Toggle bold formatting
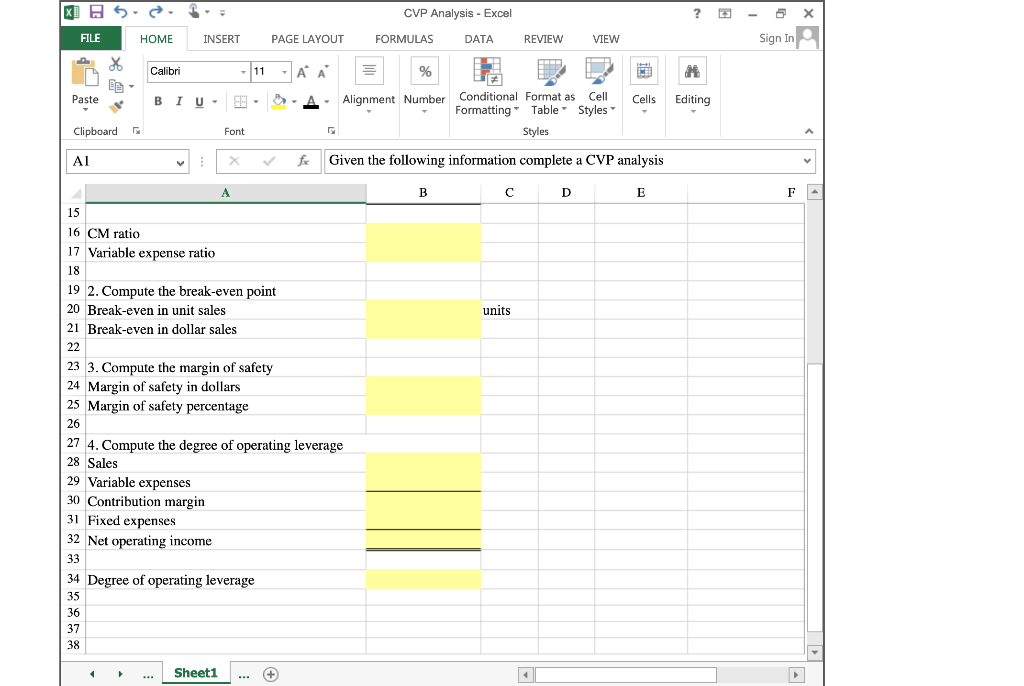Image resolution: width=1024 pixels, height=686 pixels. coord(157,101)
